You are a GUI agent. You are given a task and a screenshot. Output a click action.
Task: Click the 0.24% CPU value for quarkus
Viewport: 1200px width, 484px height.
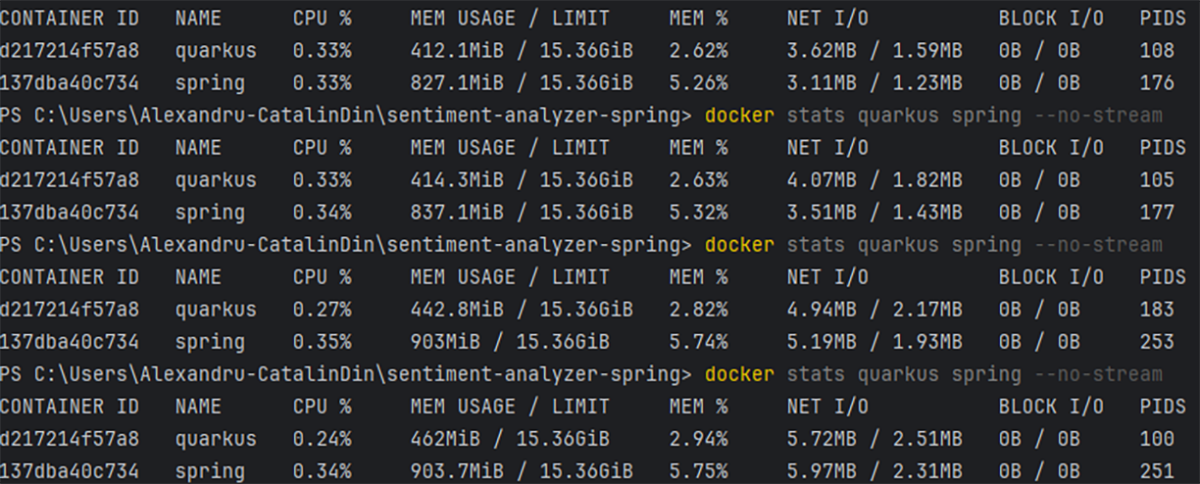click(x=322, y=438)
